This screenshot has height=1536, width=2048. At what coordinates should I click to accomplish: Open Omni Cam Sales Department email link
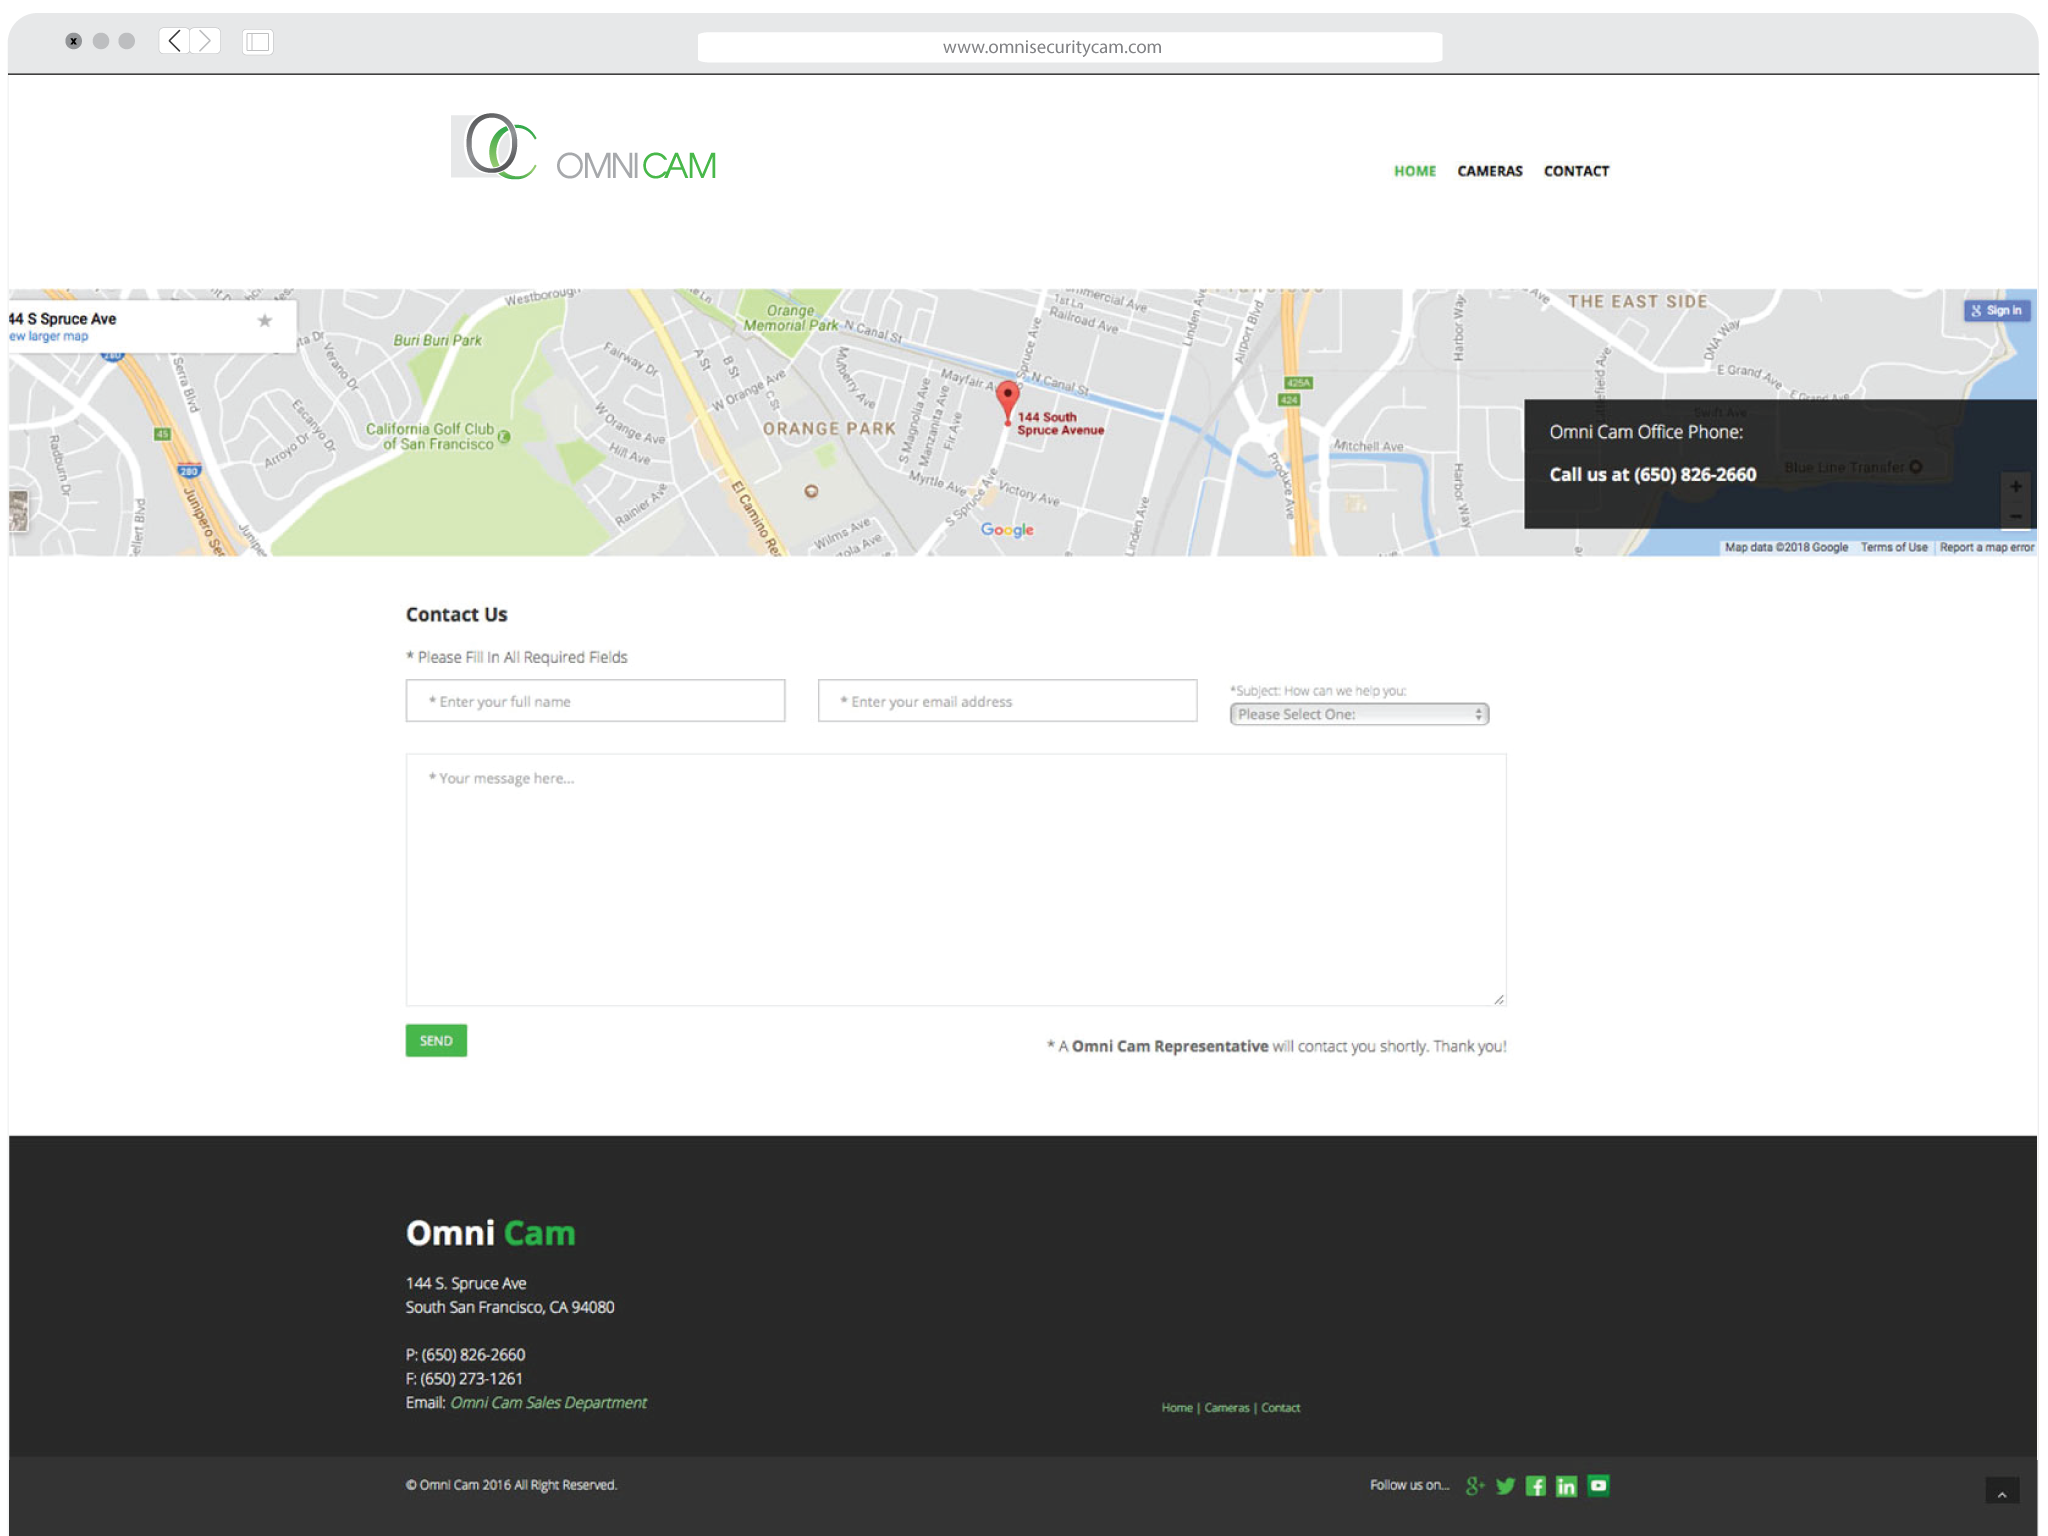(548, 1403)
